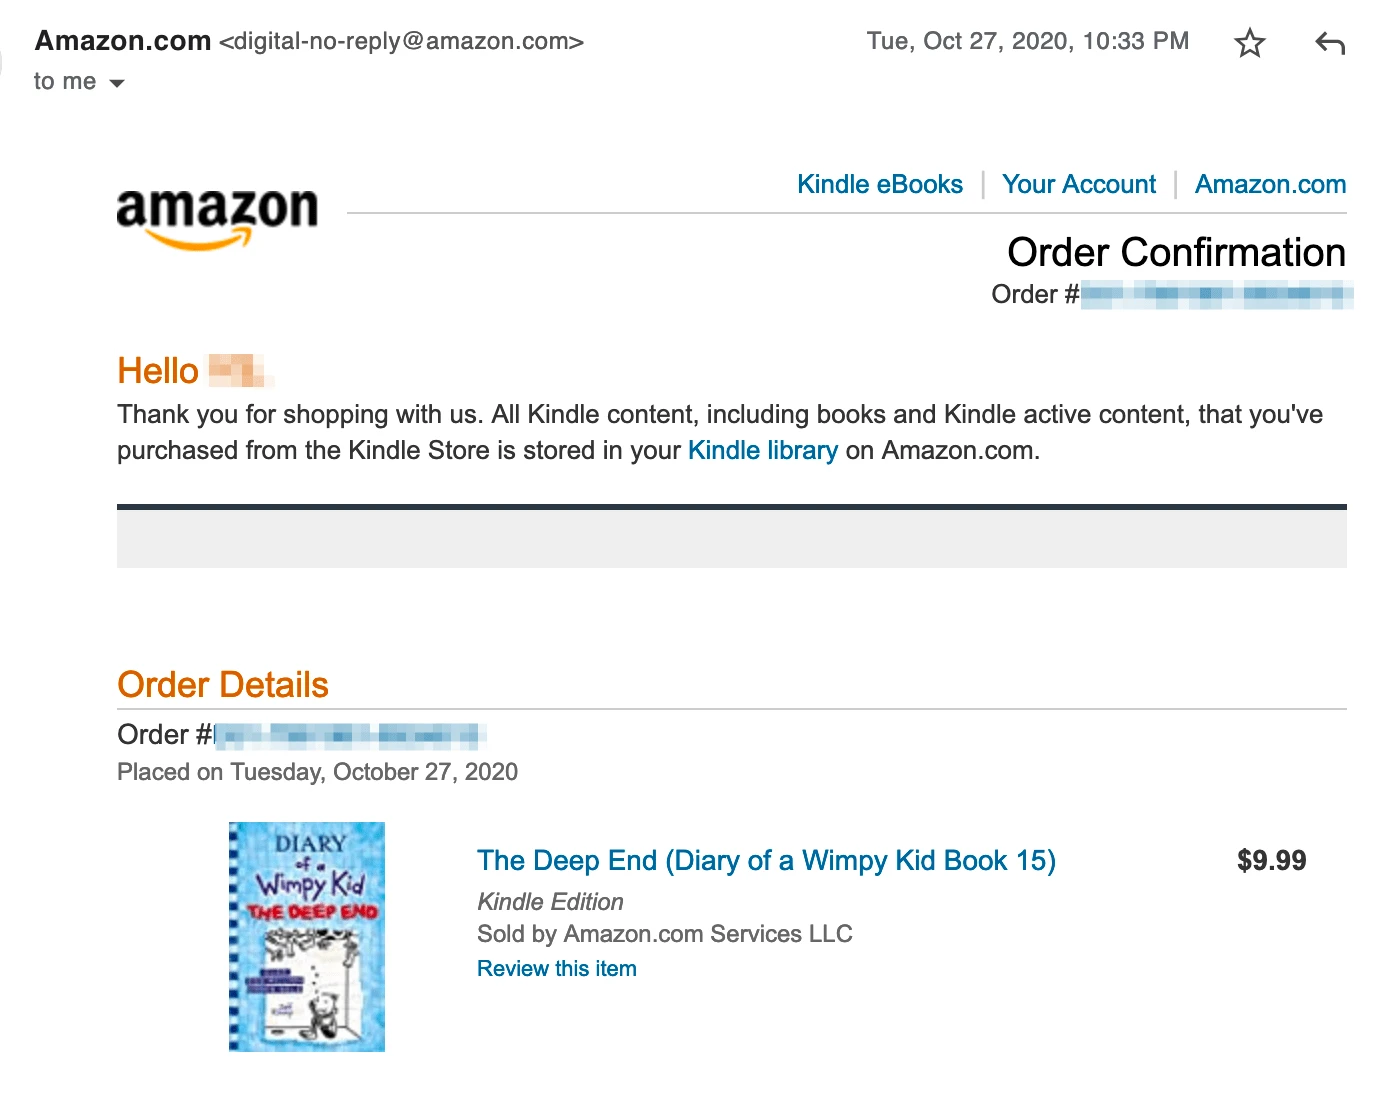Click the $9.99 price

click(1271, 860)
